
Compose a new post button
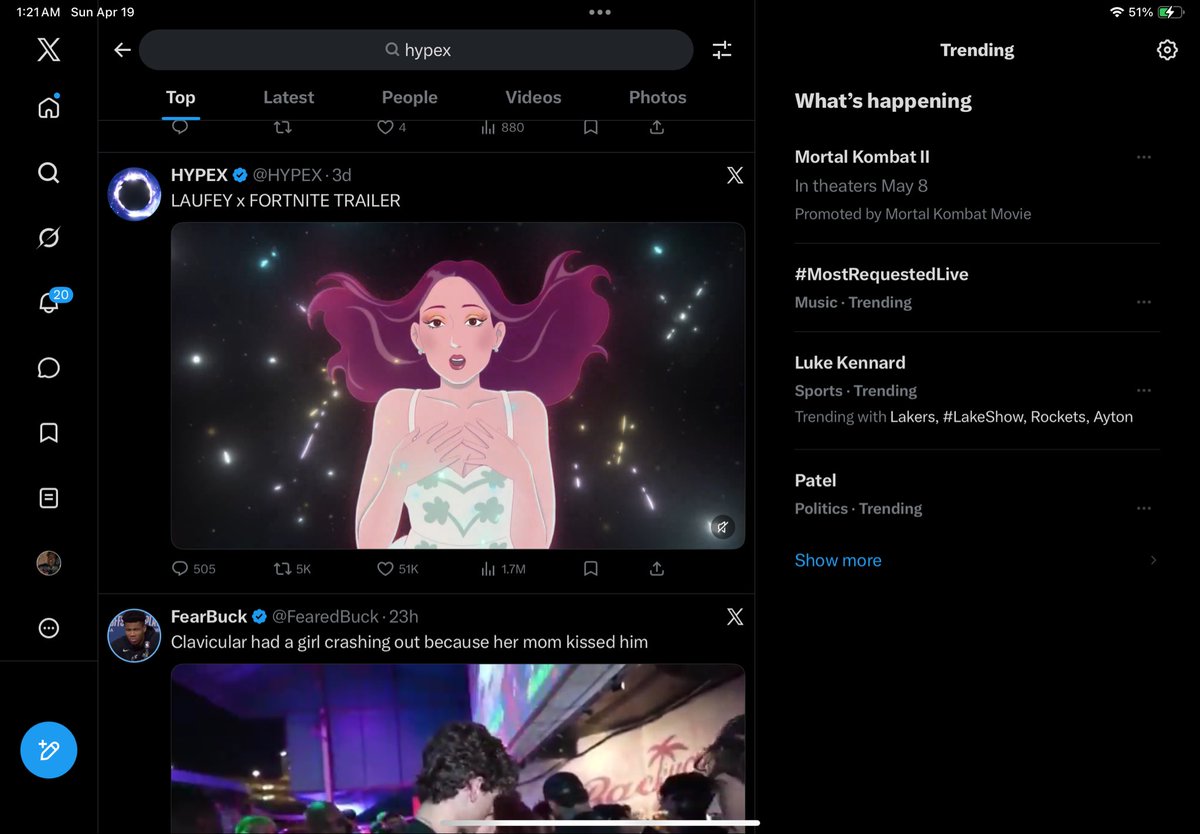[x=48, y=750]
